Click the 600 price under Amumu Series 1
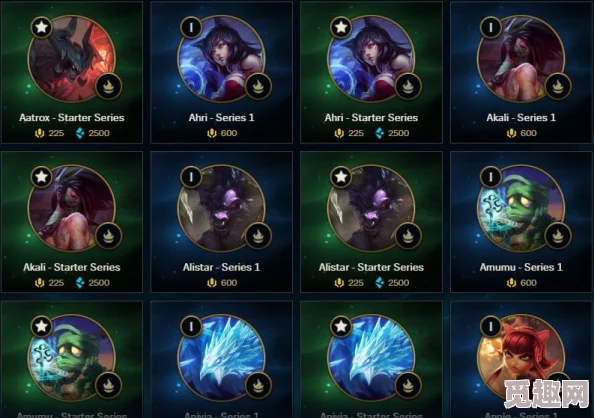 pos(528,283)
